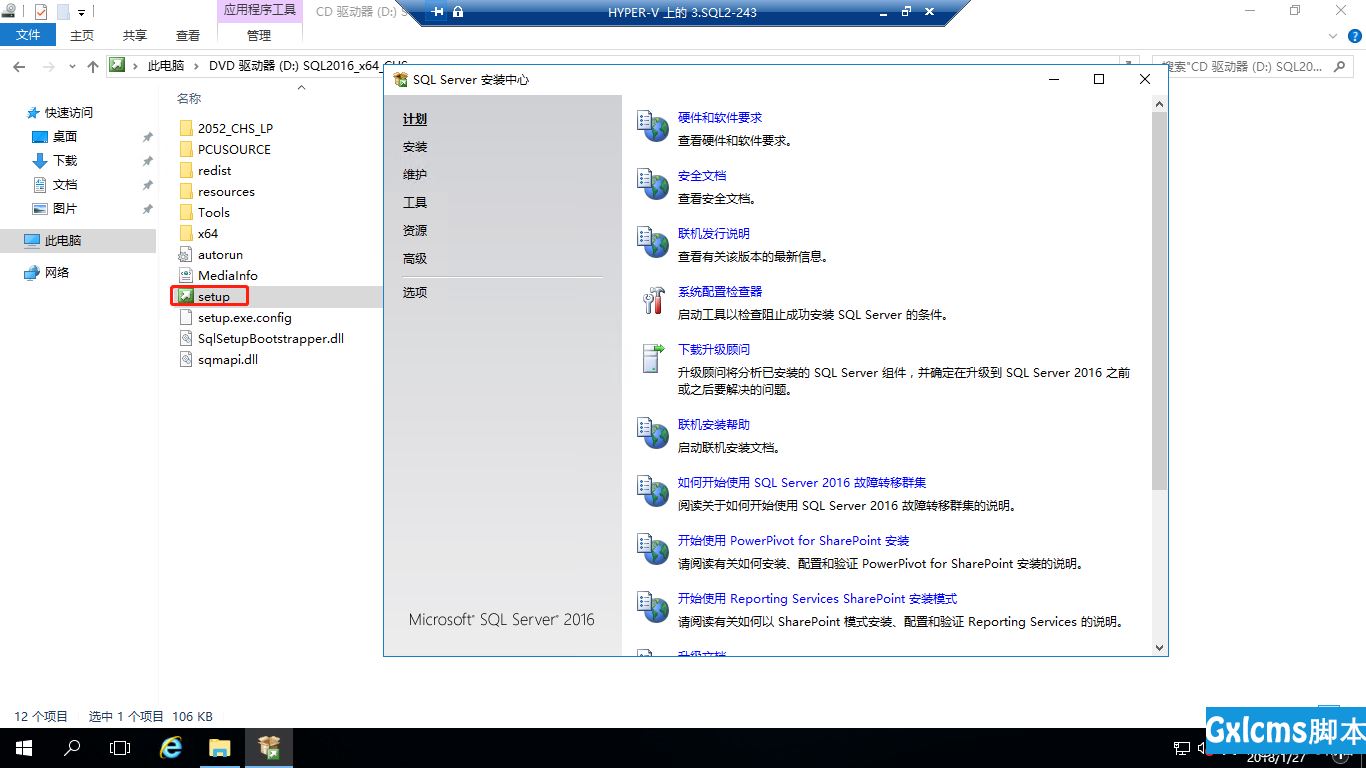Click the failover cluster 故障转移群集 icon
Image resolution: width=1366 pixels, height=768 pixels.
point(654,492)
